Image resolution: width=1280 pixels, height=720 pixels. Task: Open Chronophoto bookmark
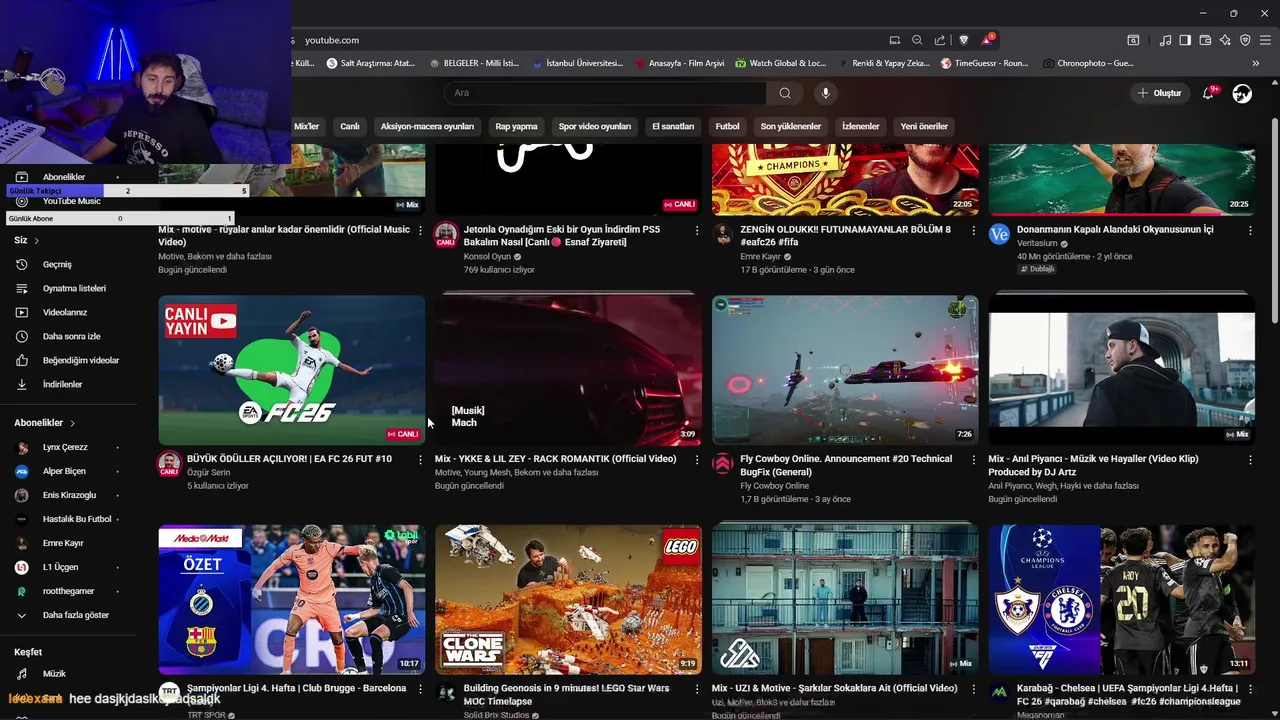click(1088, 63)
